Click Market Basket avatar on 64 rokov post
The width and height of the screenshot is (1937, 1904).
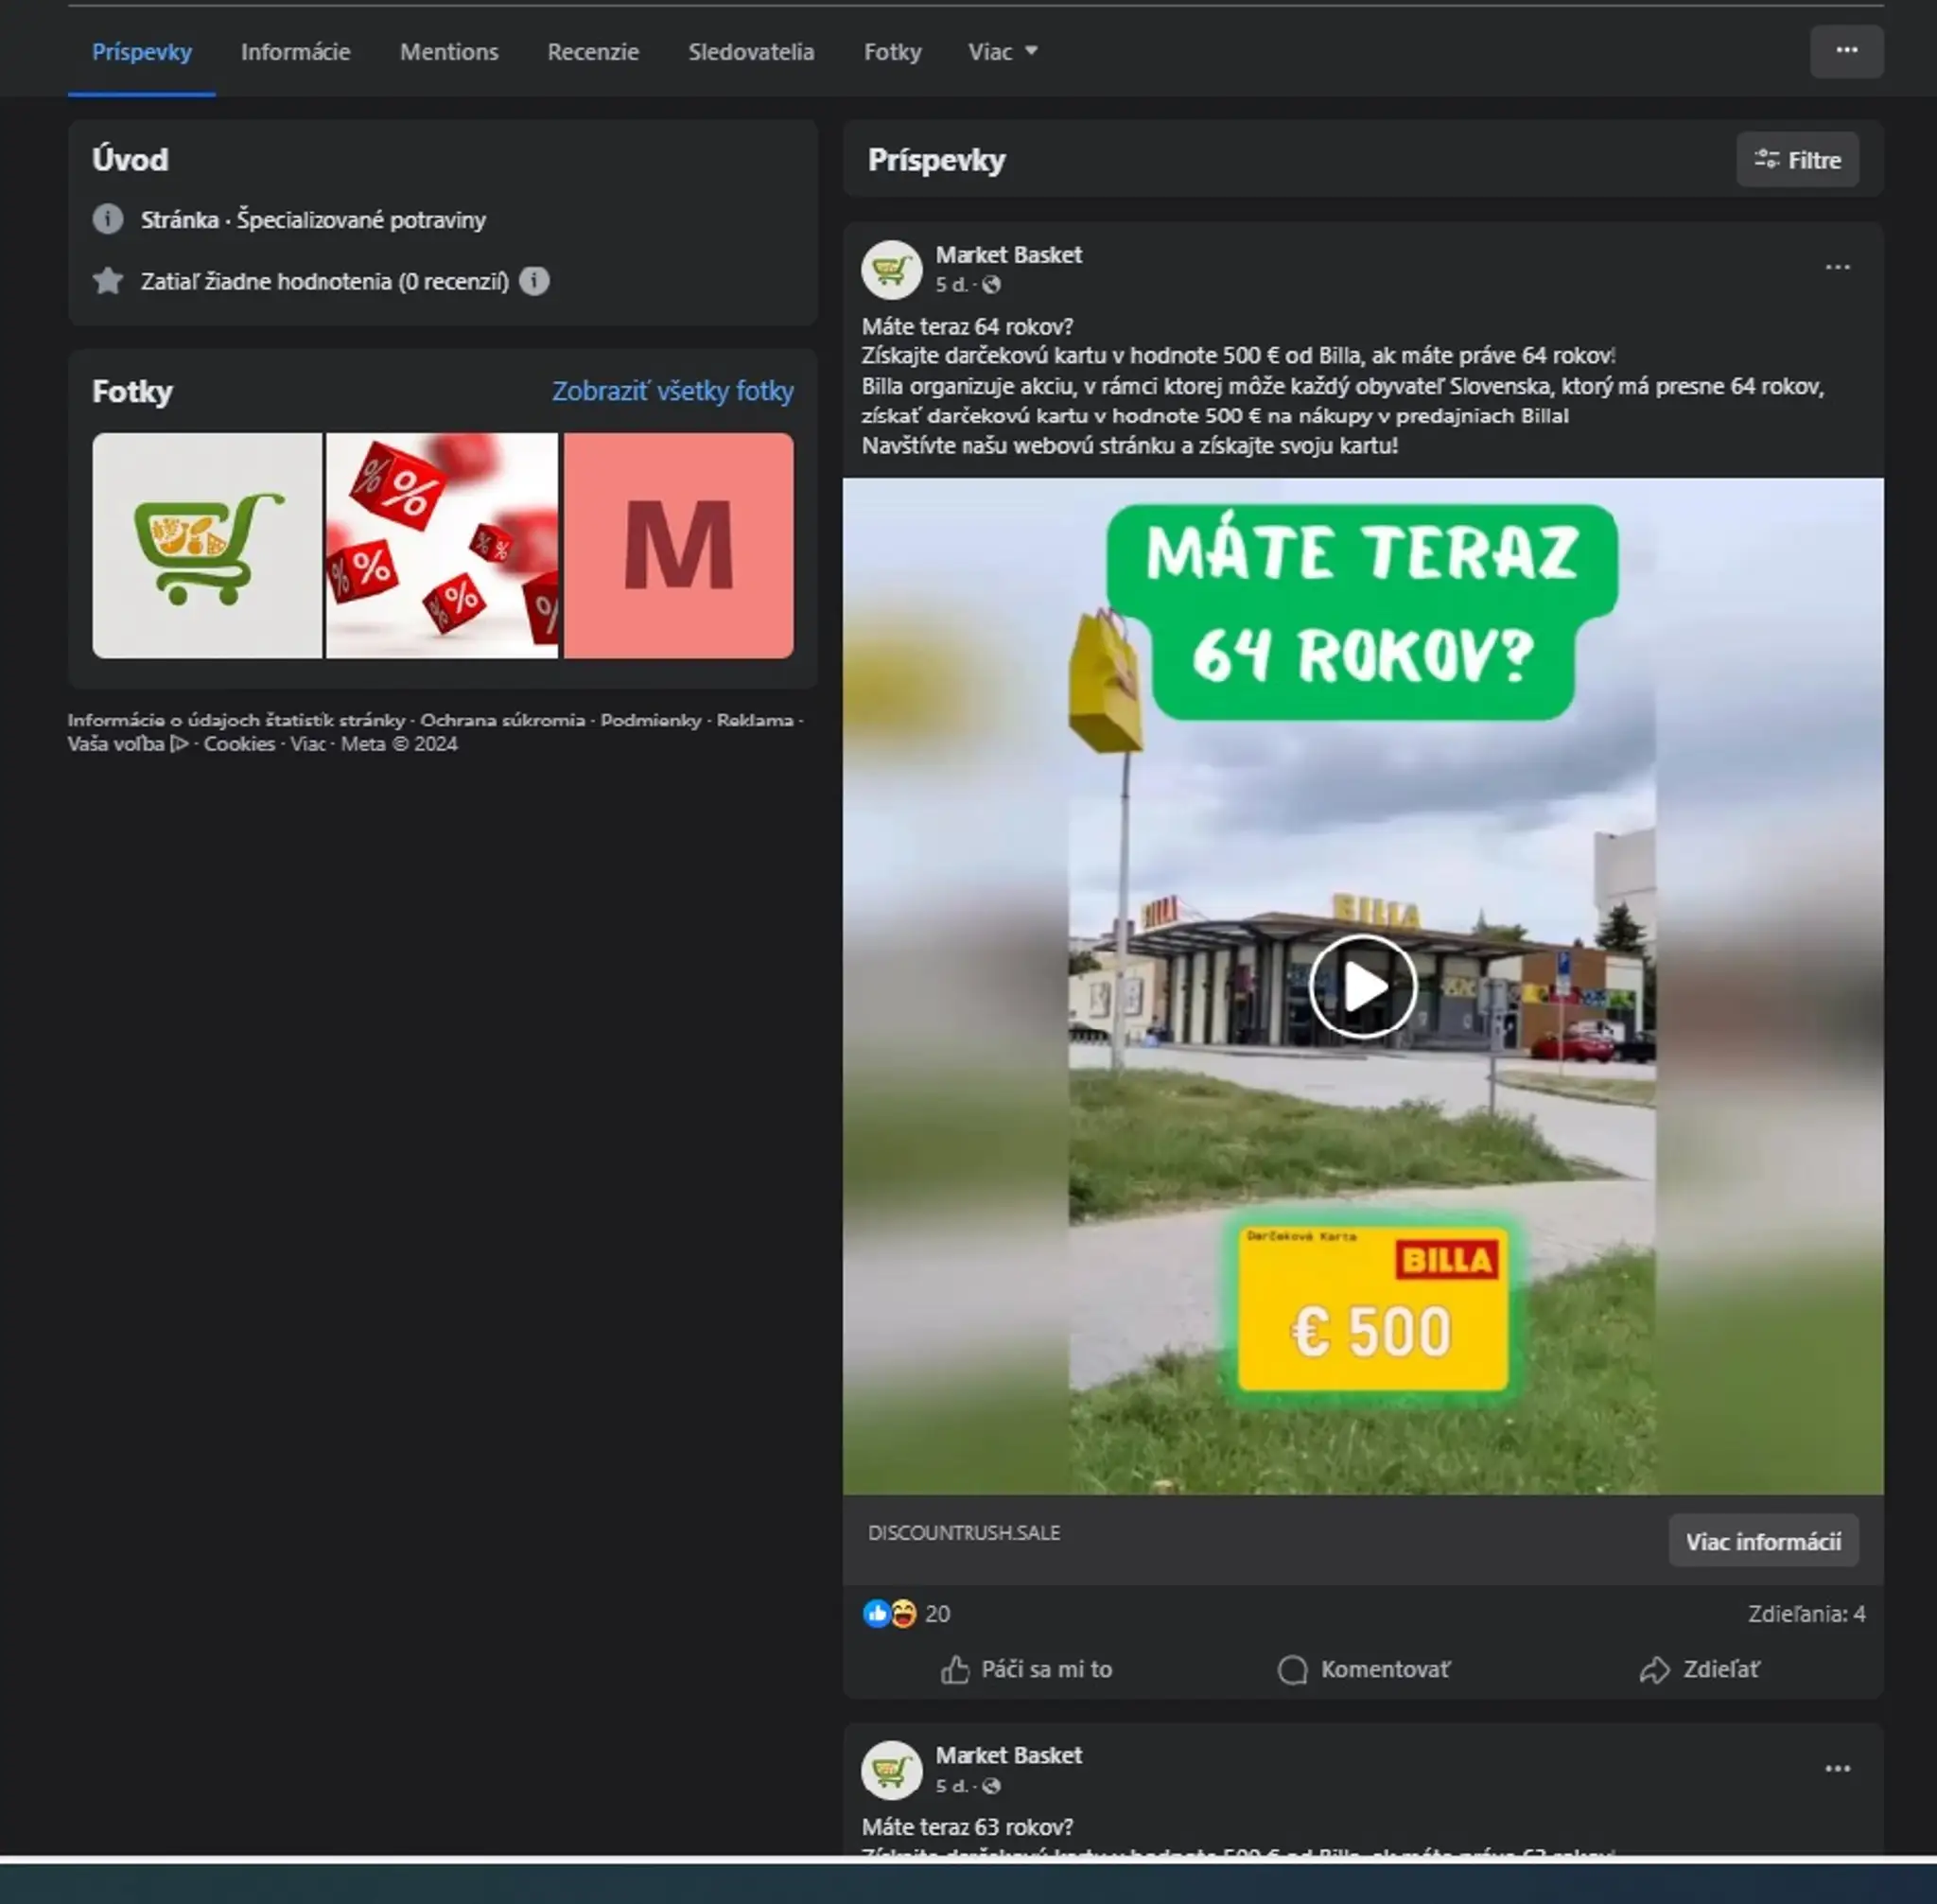pos(891,269)
